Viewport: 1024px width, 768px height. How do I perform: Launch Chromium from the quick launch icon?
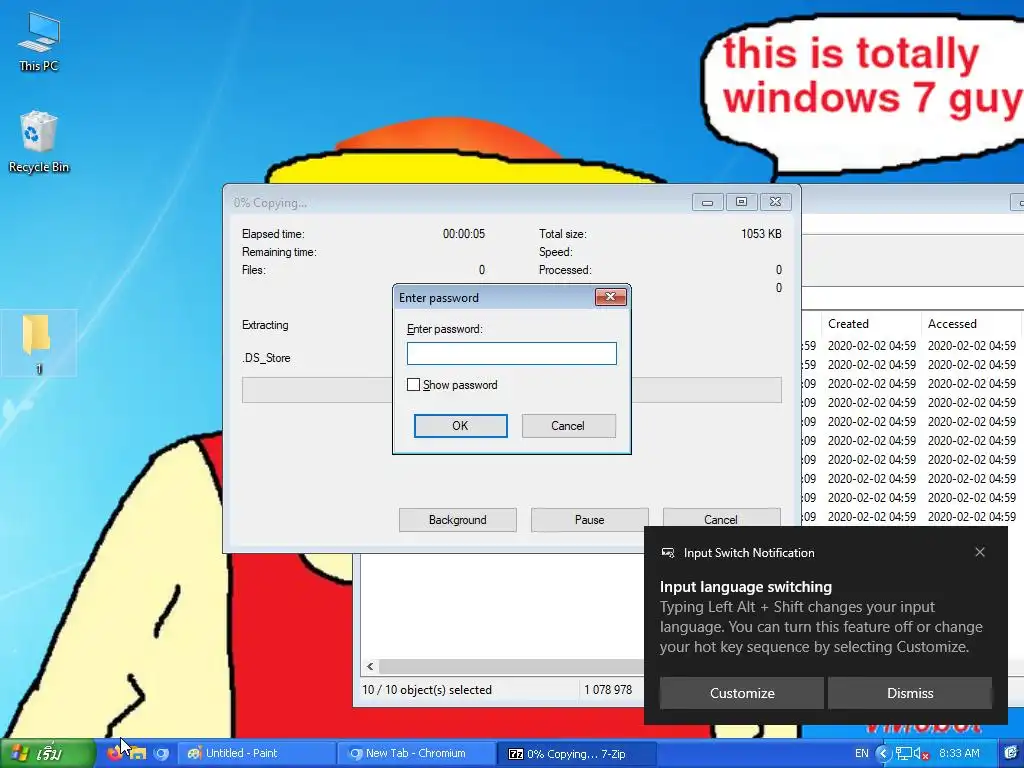coord(161,754)
